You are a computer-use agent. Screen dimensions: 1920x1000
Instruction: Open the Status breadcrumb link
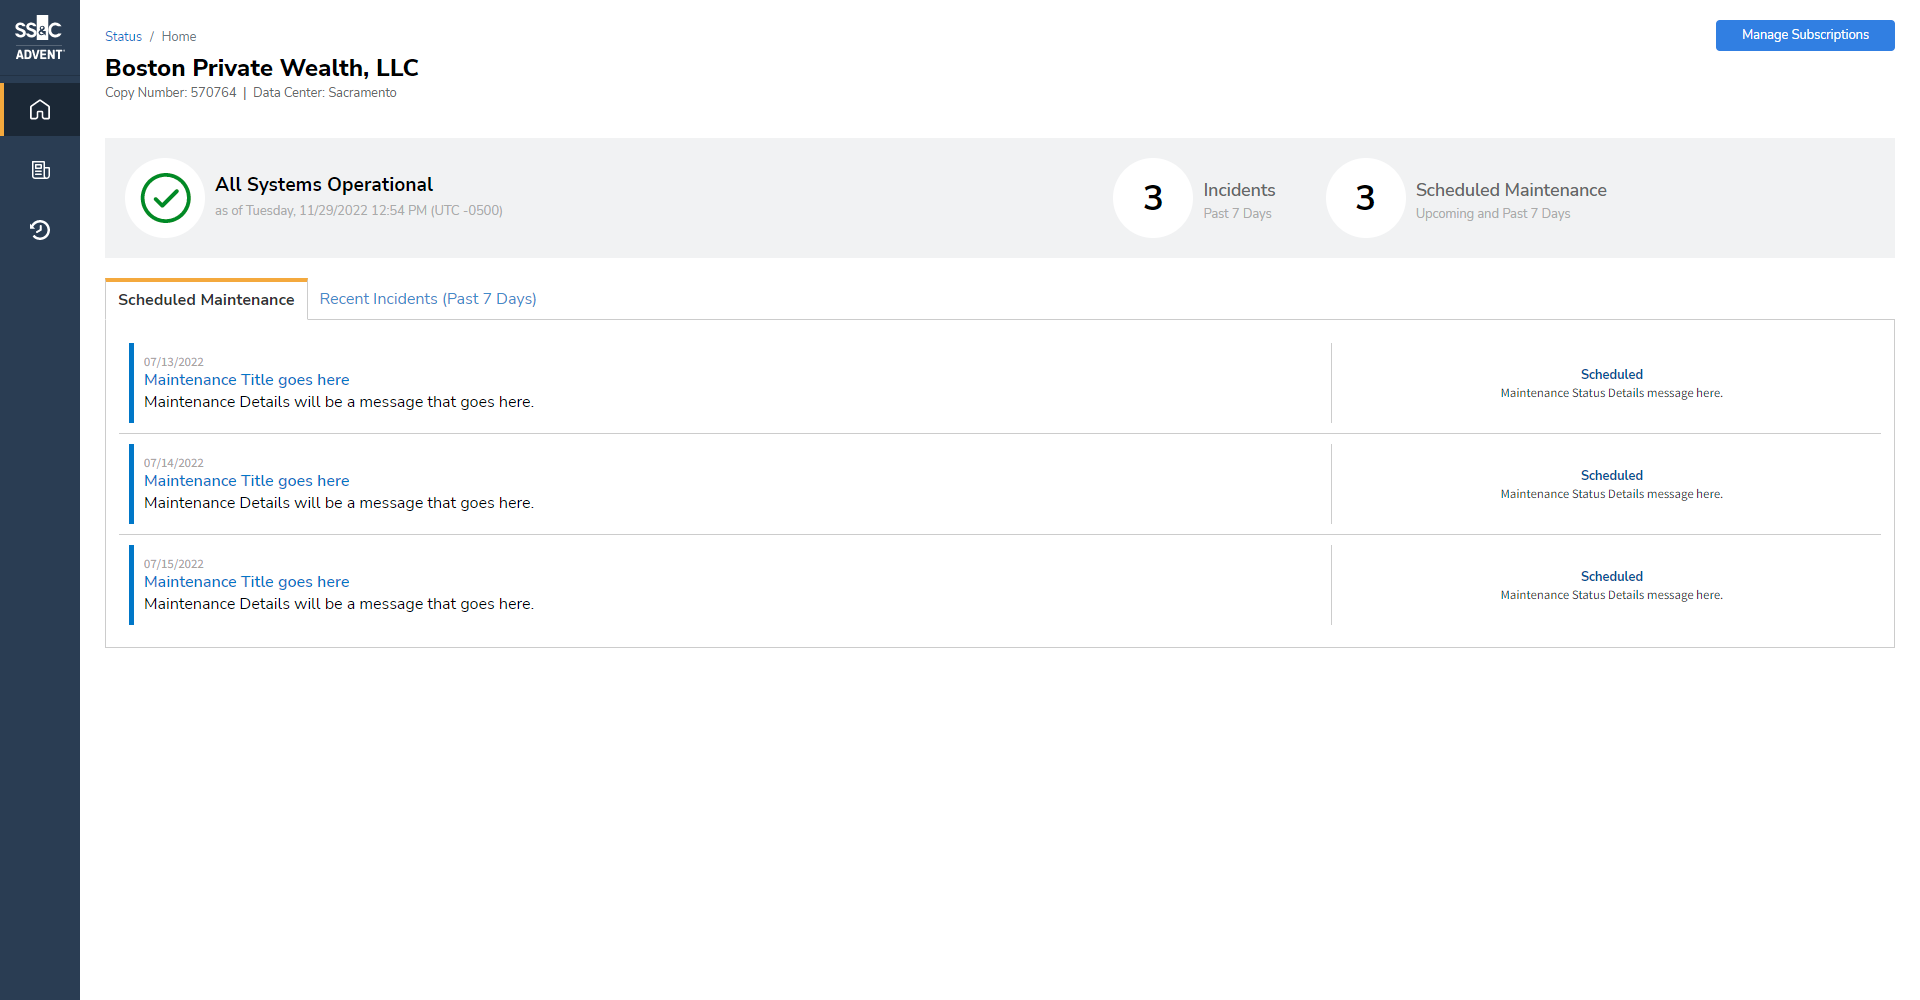(x=123, y=36)
